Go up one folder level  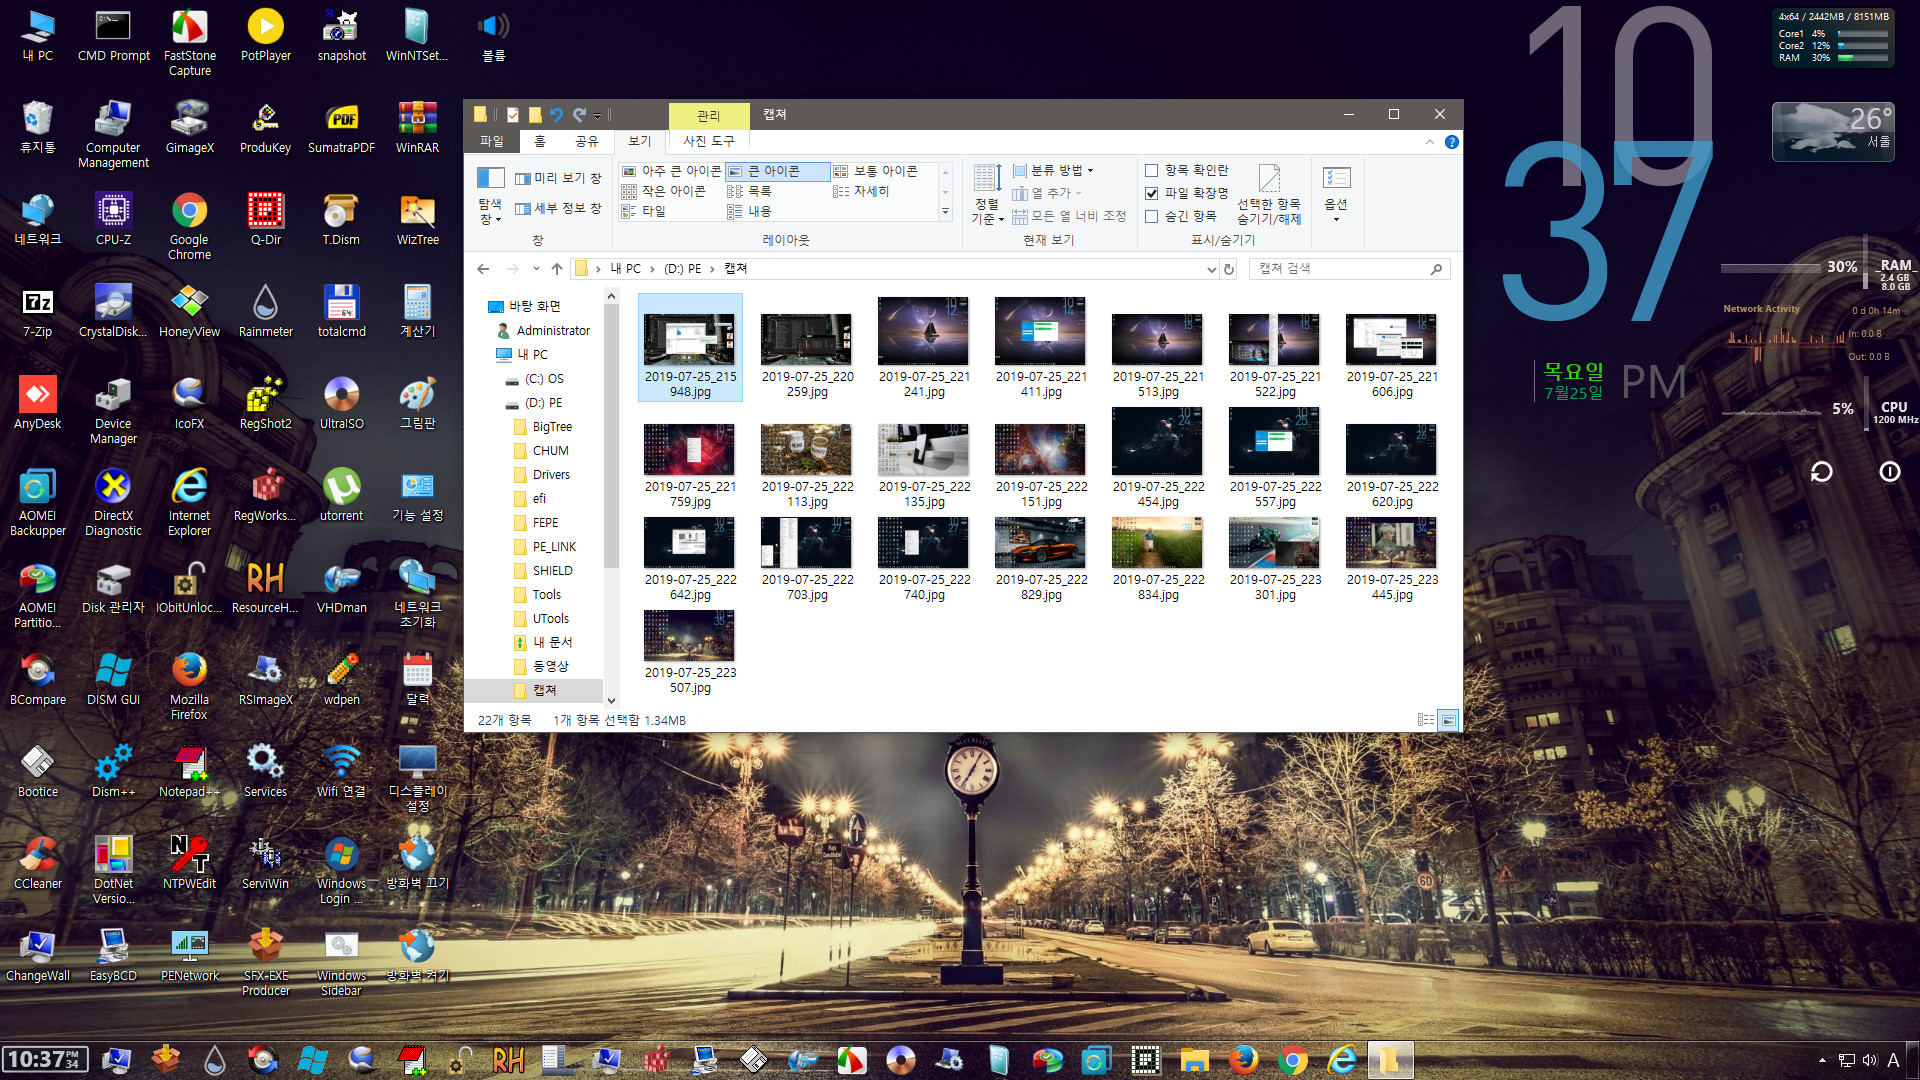pyautogui.click(x=557, y=269)
